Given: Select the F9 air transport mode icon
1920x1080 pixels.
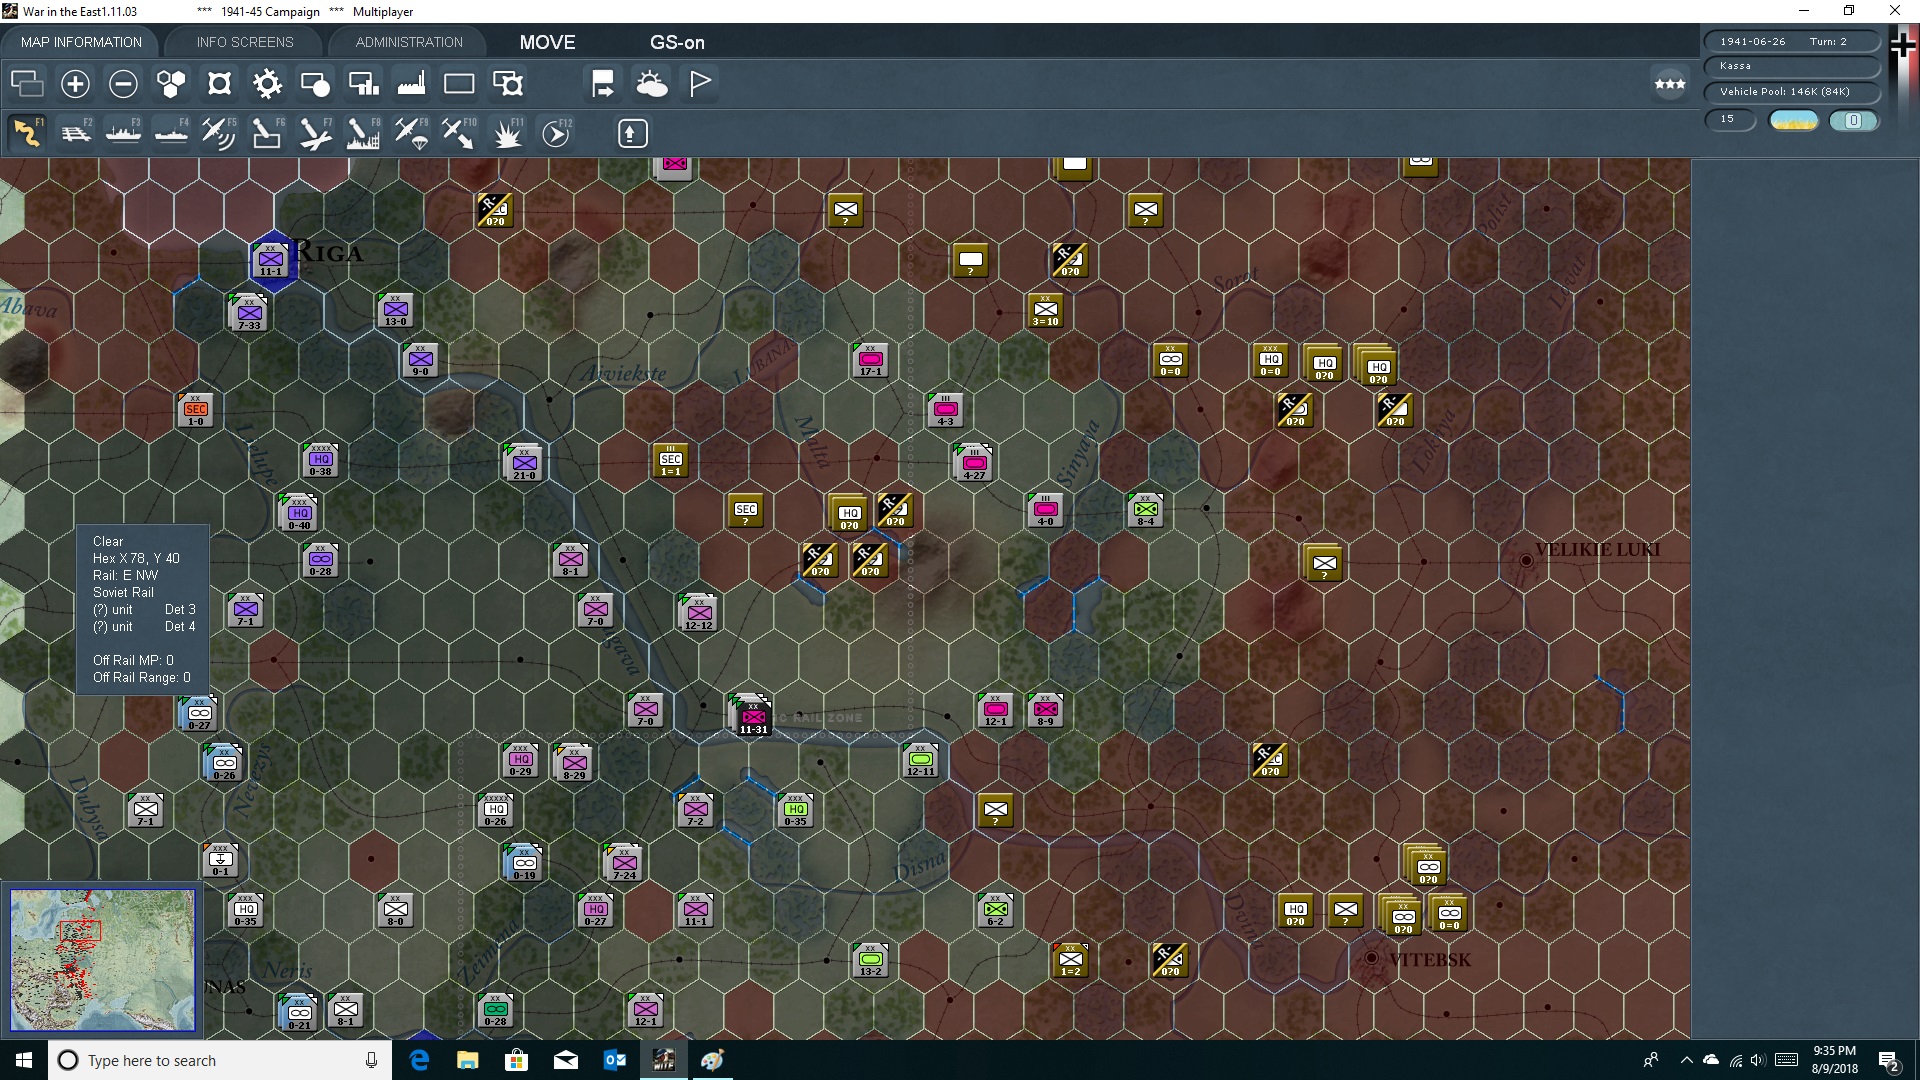Looking at the screenshot, I should click(x=411, y=133).
